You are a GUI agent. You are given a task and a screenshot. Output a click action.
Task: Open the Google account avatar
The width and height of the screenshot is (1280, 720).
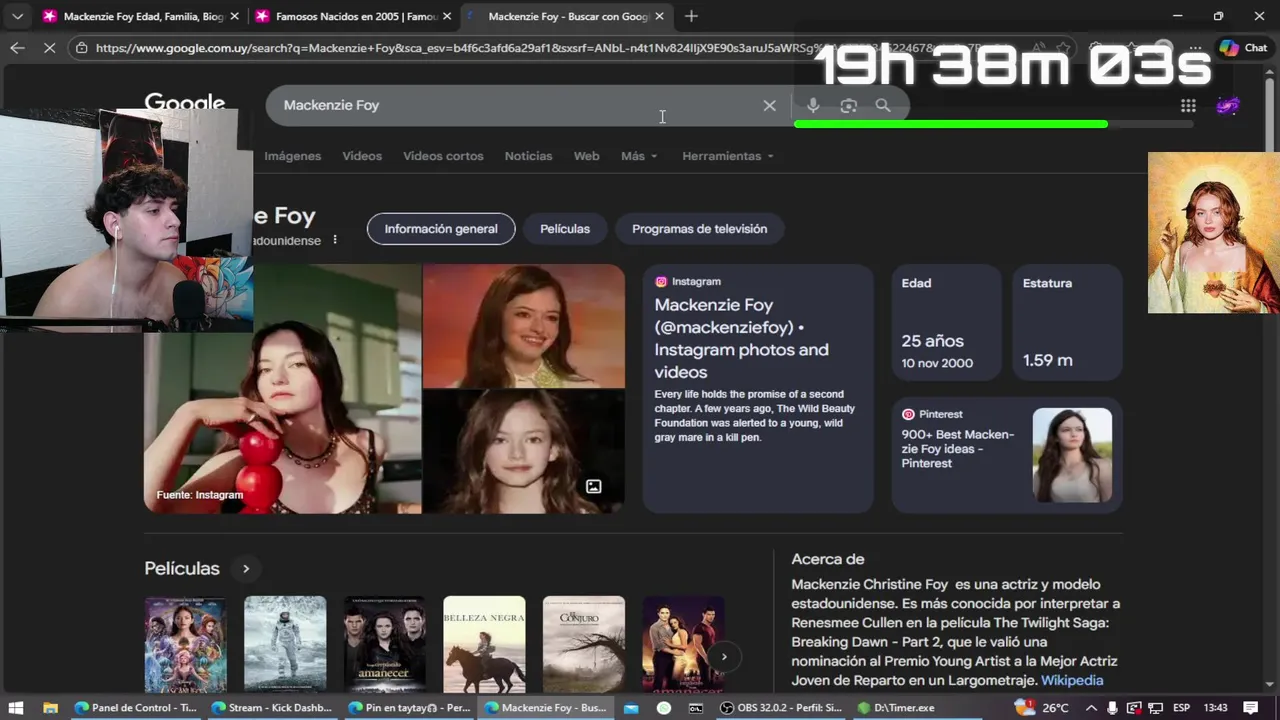click(x=1228, y=105)
